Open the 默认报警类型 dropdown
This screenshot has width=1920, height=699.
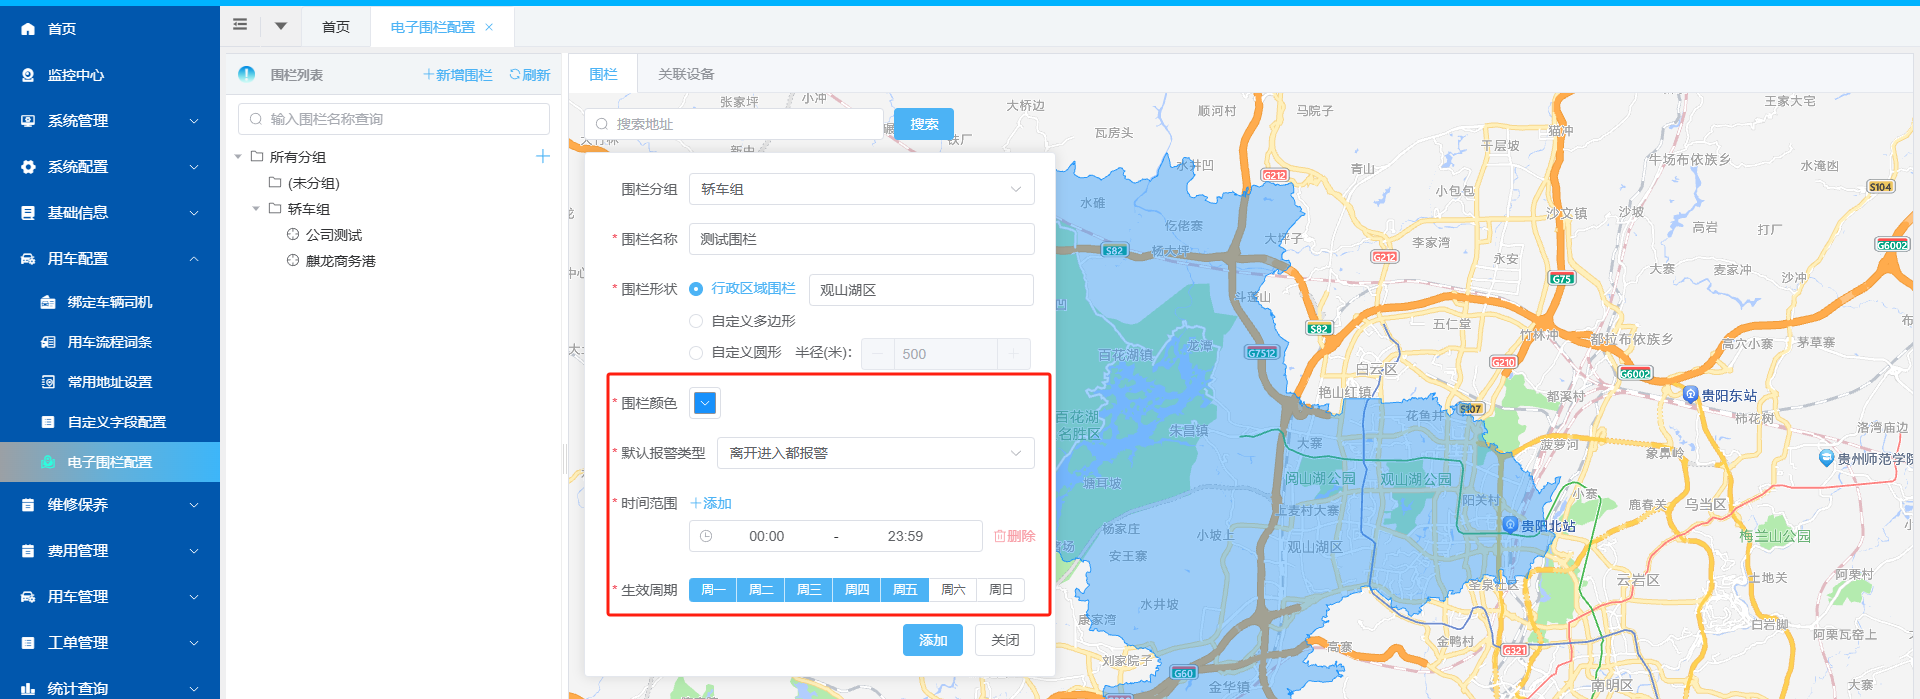click(875, 453)
